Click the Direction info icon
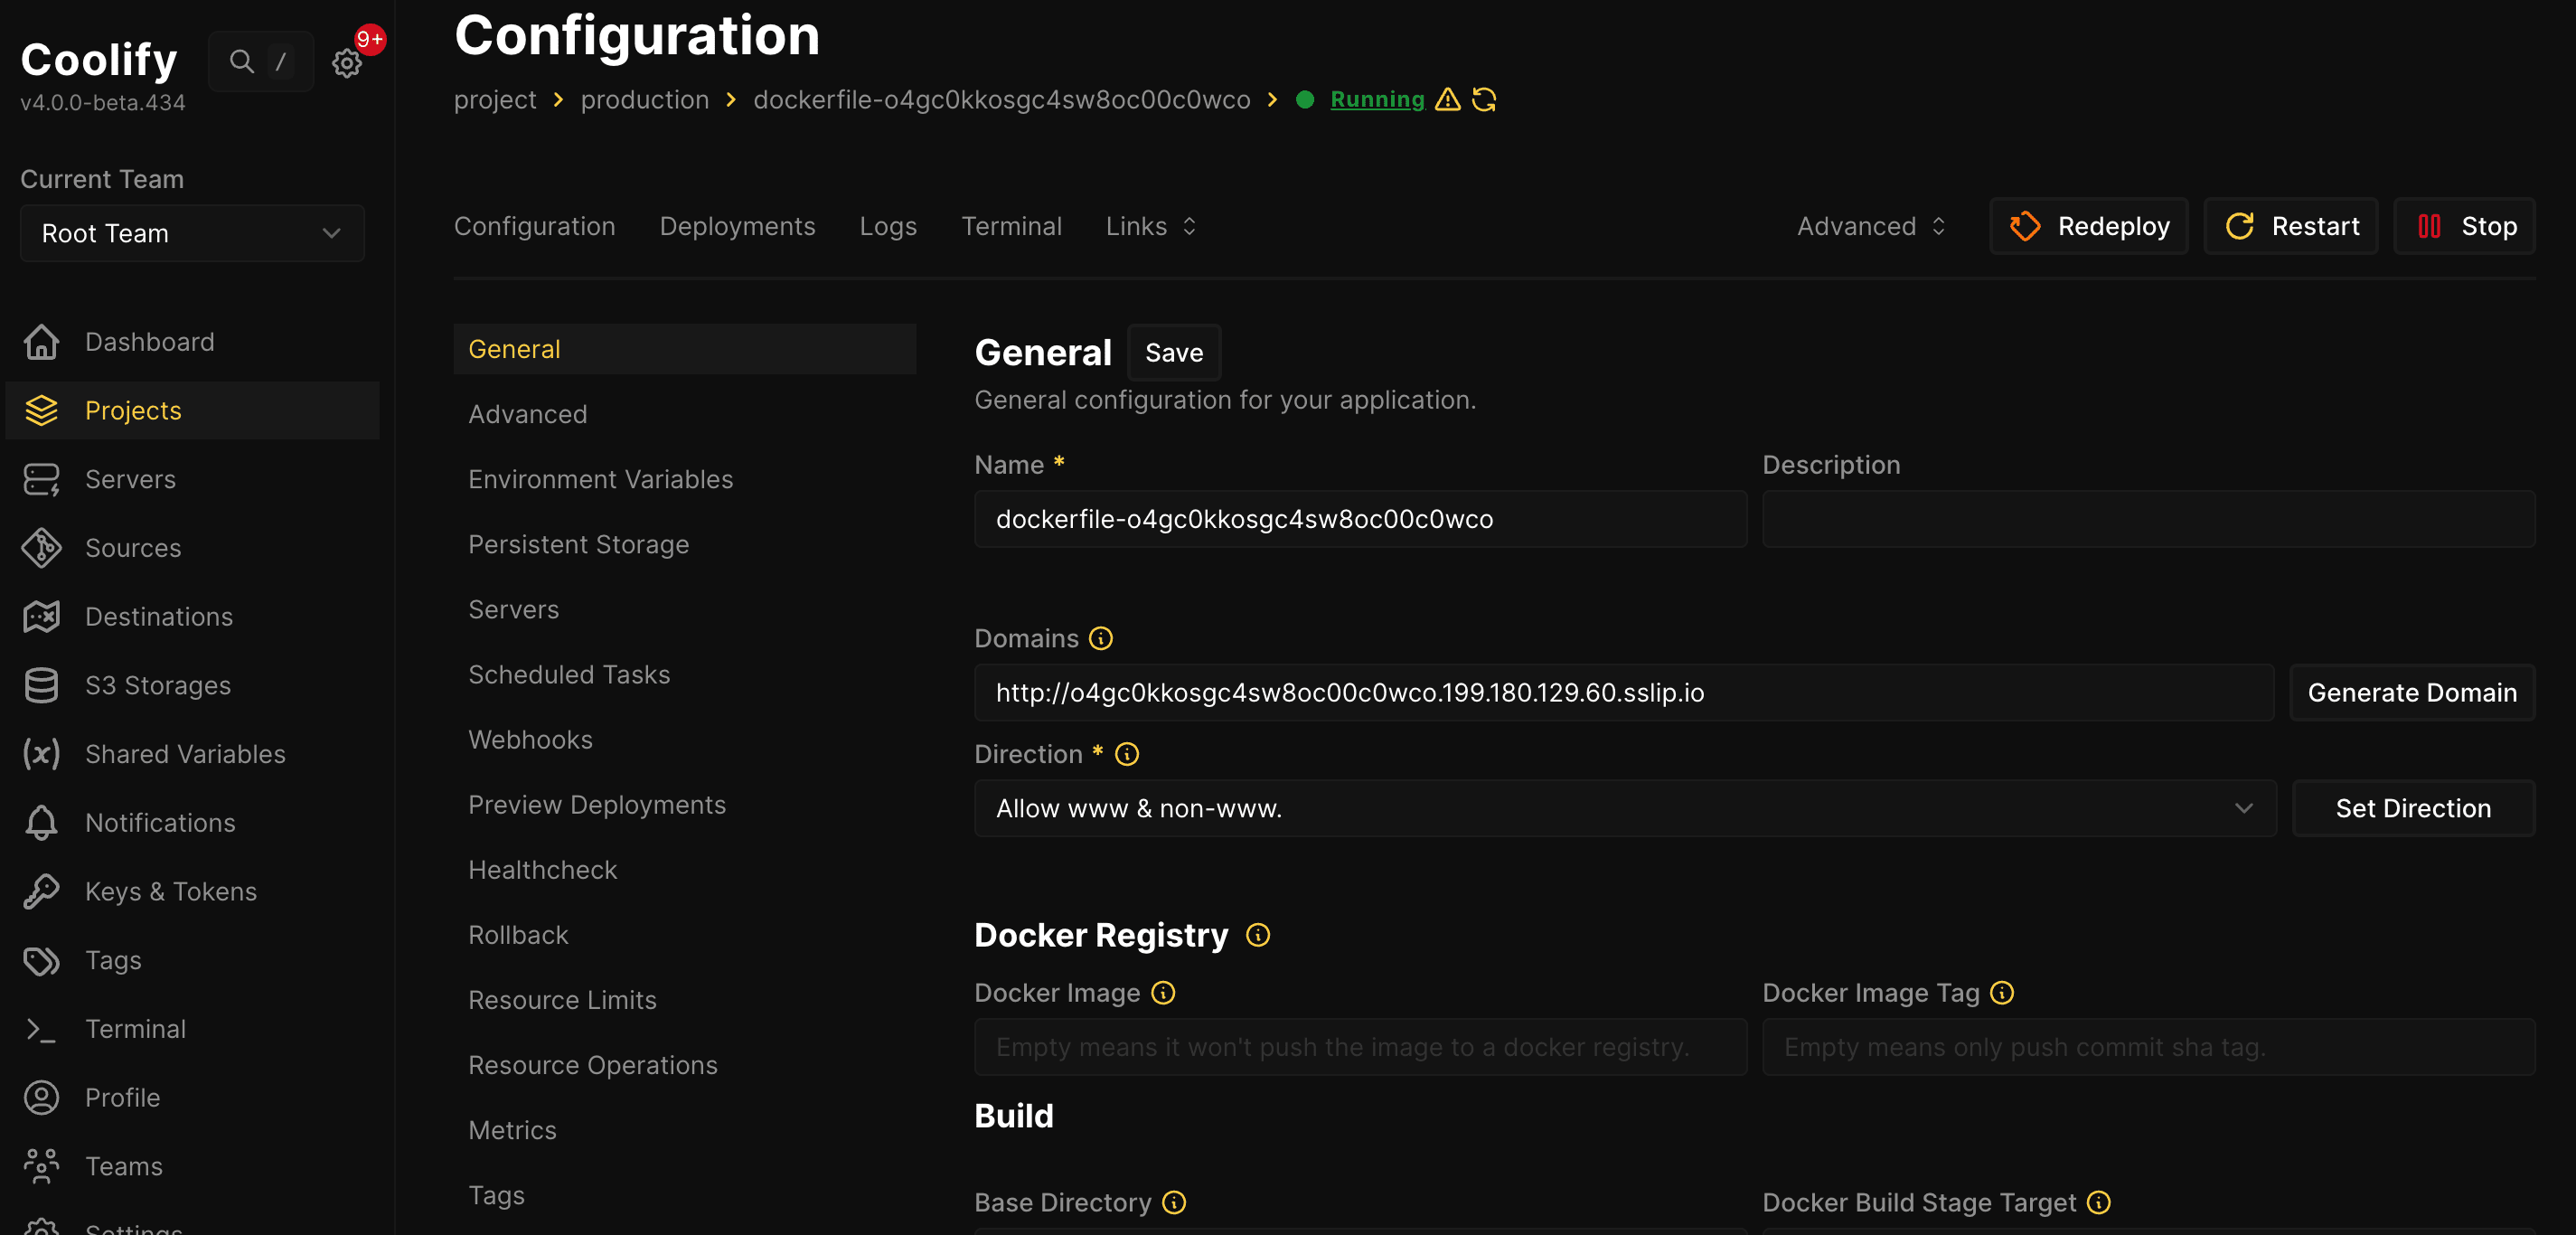 (x=1126, y=754)
